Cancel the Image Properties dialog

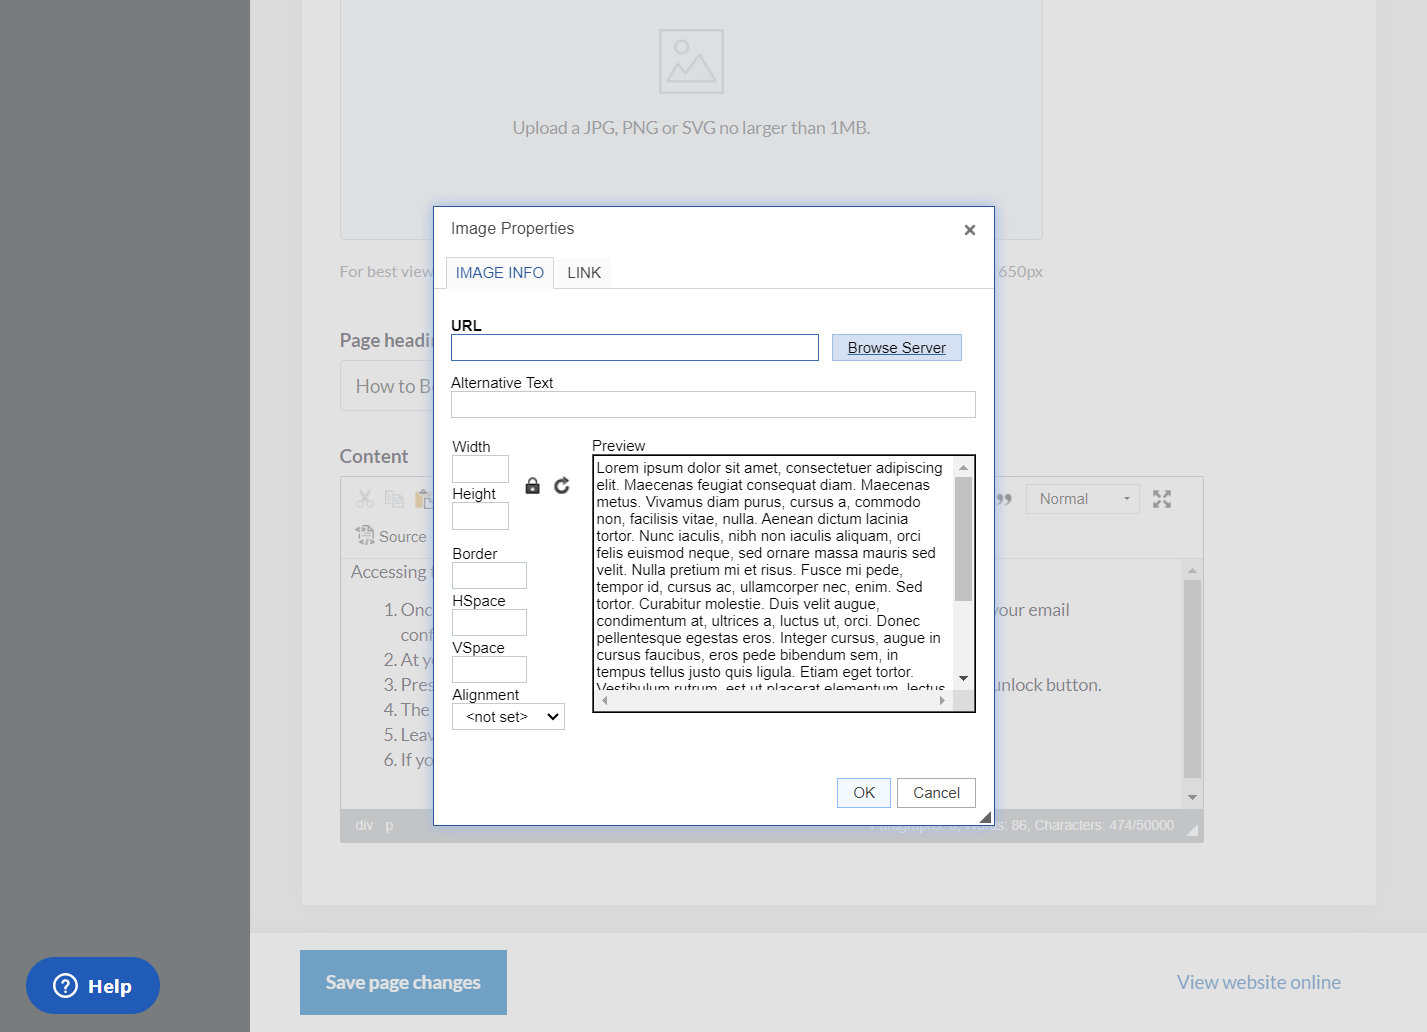pos(936,793)
